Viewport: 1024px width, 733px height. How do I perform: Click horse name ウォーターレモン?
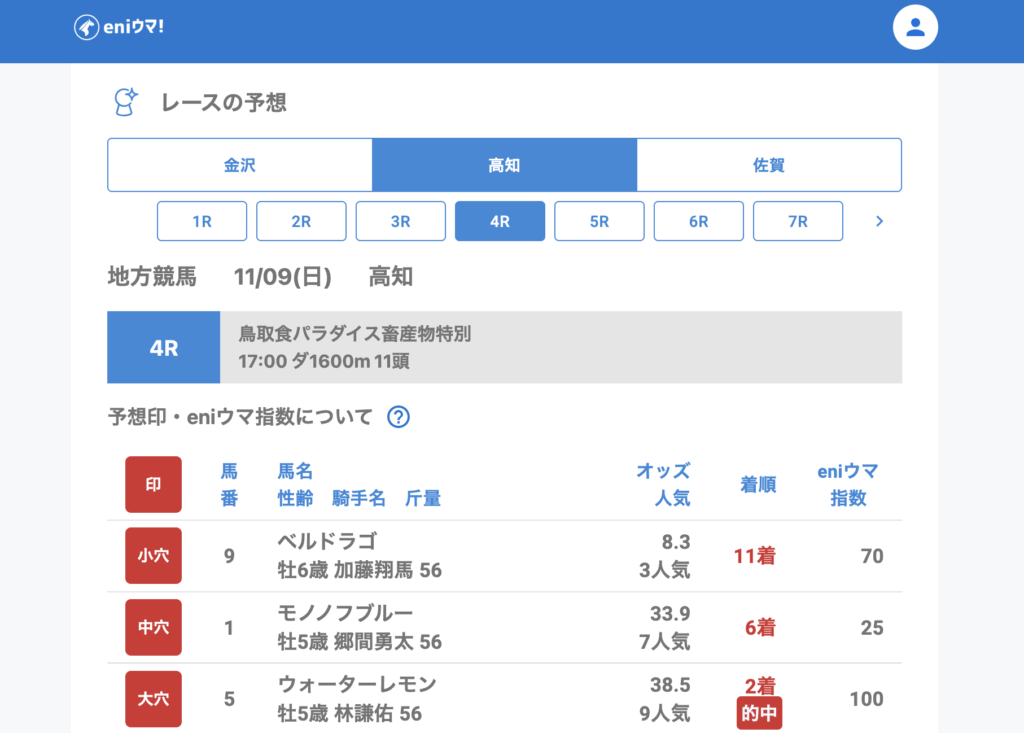point(357,685)
